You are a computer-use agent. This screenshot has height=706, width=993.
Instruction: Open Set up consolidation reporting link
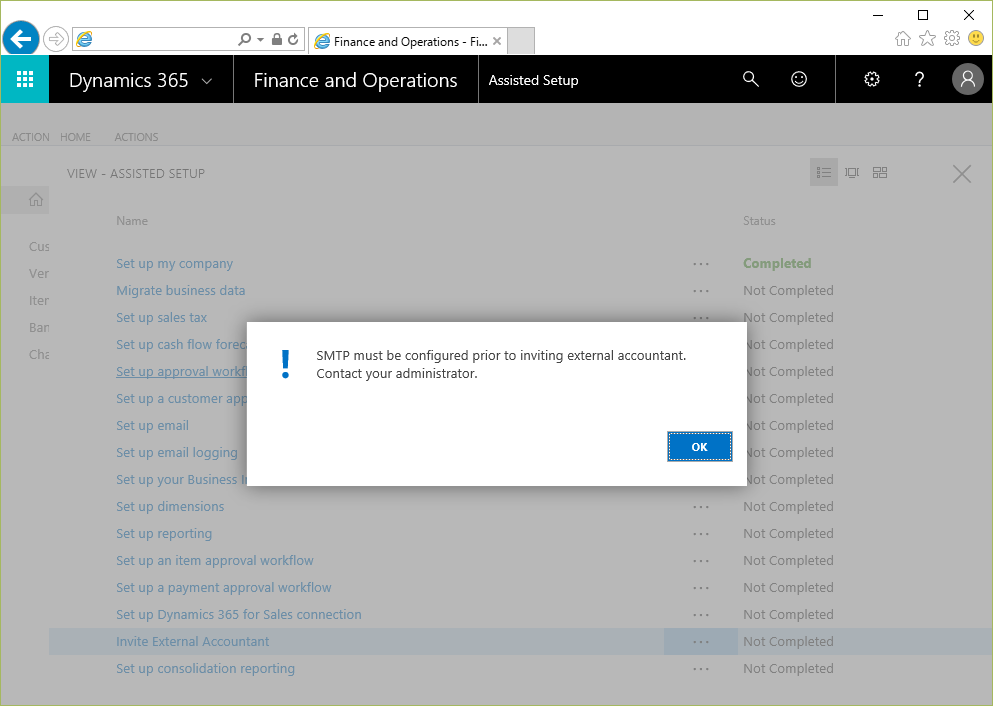[205, 669]
